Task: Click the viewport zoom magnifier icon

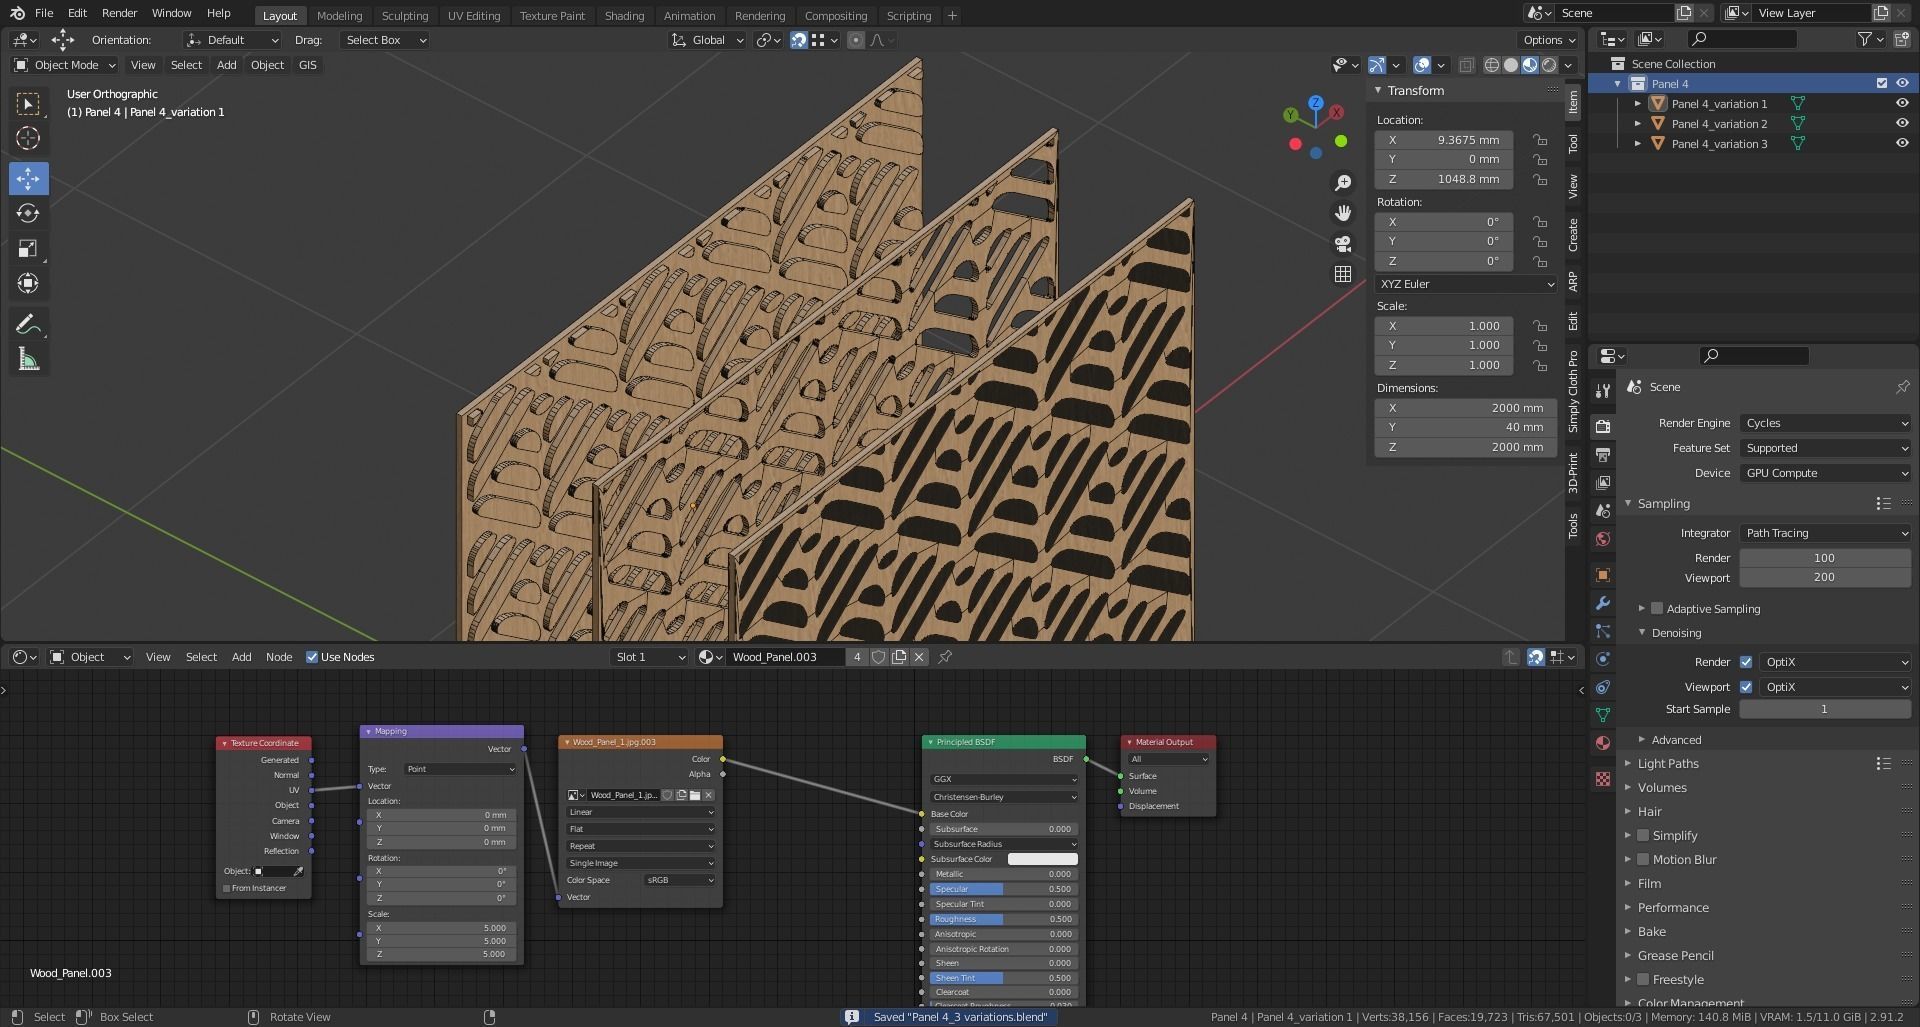Action: [x=1343, y=183]
